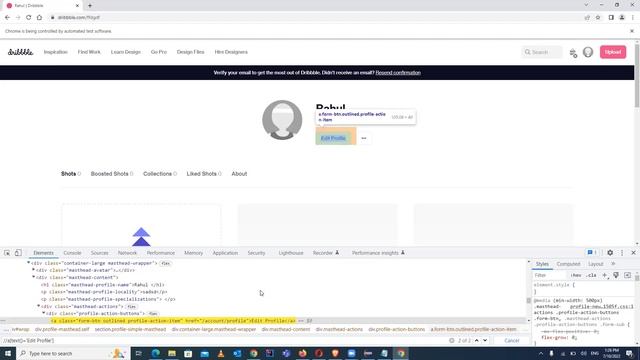
Task: Bookmark this page with the star icon
Action: [x=598, y=17]
